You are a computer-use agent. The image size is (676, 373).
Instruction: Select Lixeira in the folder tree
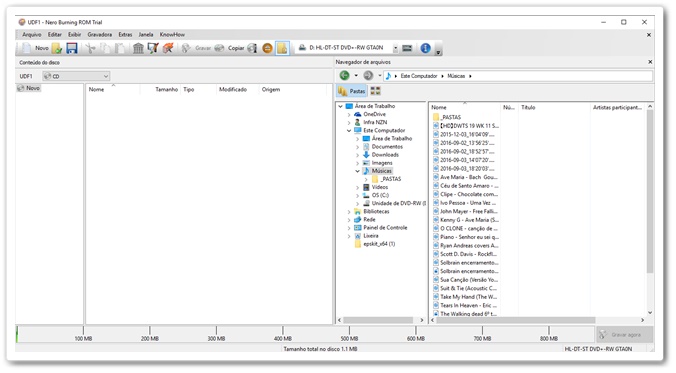click(371, 236)
